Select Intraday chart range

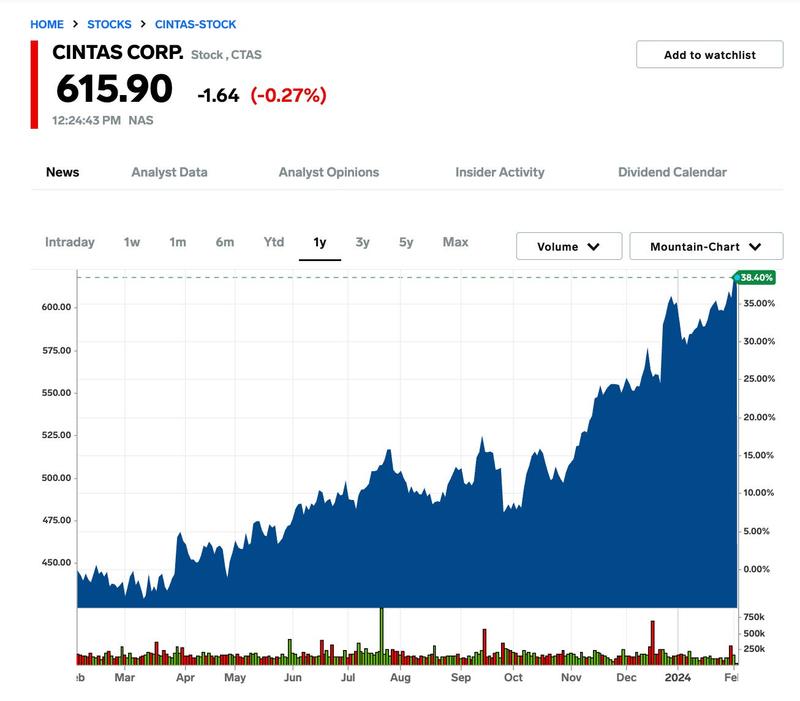[70, 242]
